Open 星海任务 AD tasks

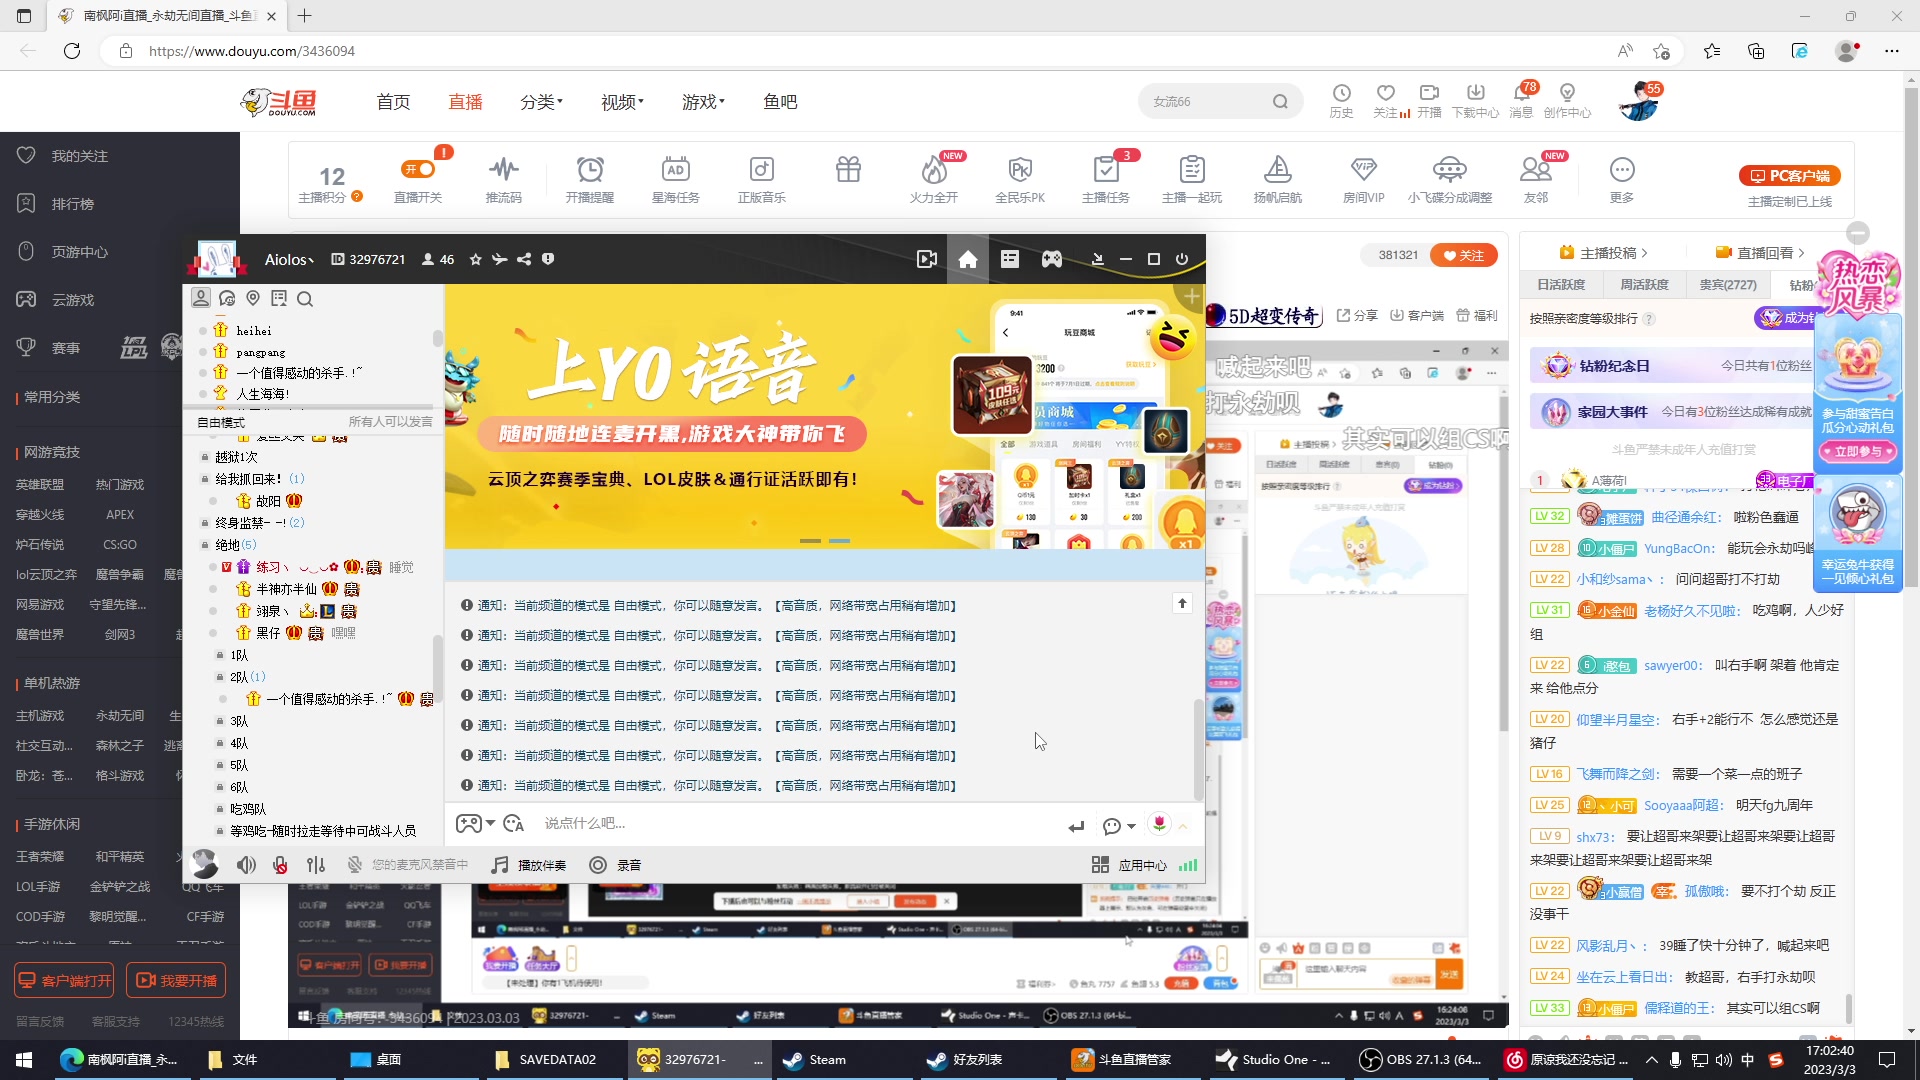(676, 180)
